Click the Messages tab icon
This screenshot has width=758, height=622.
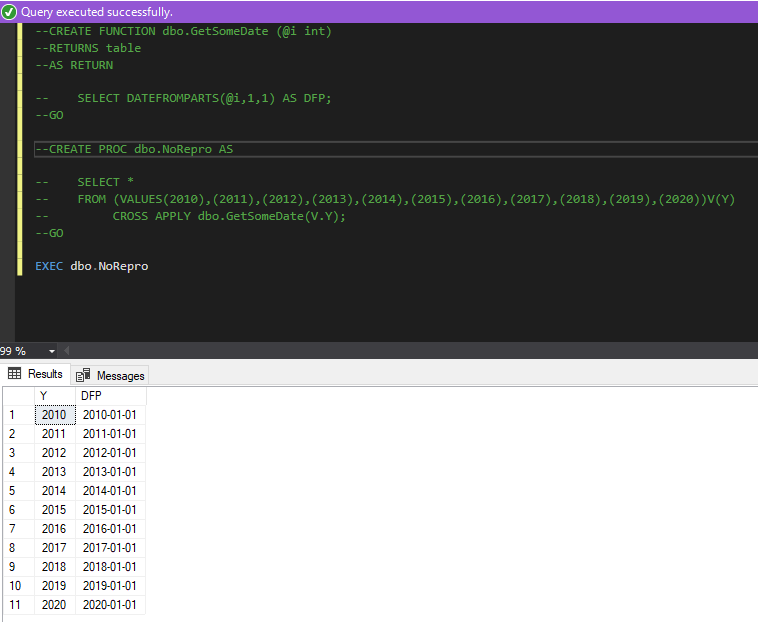coord(83,375)
